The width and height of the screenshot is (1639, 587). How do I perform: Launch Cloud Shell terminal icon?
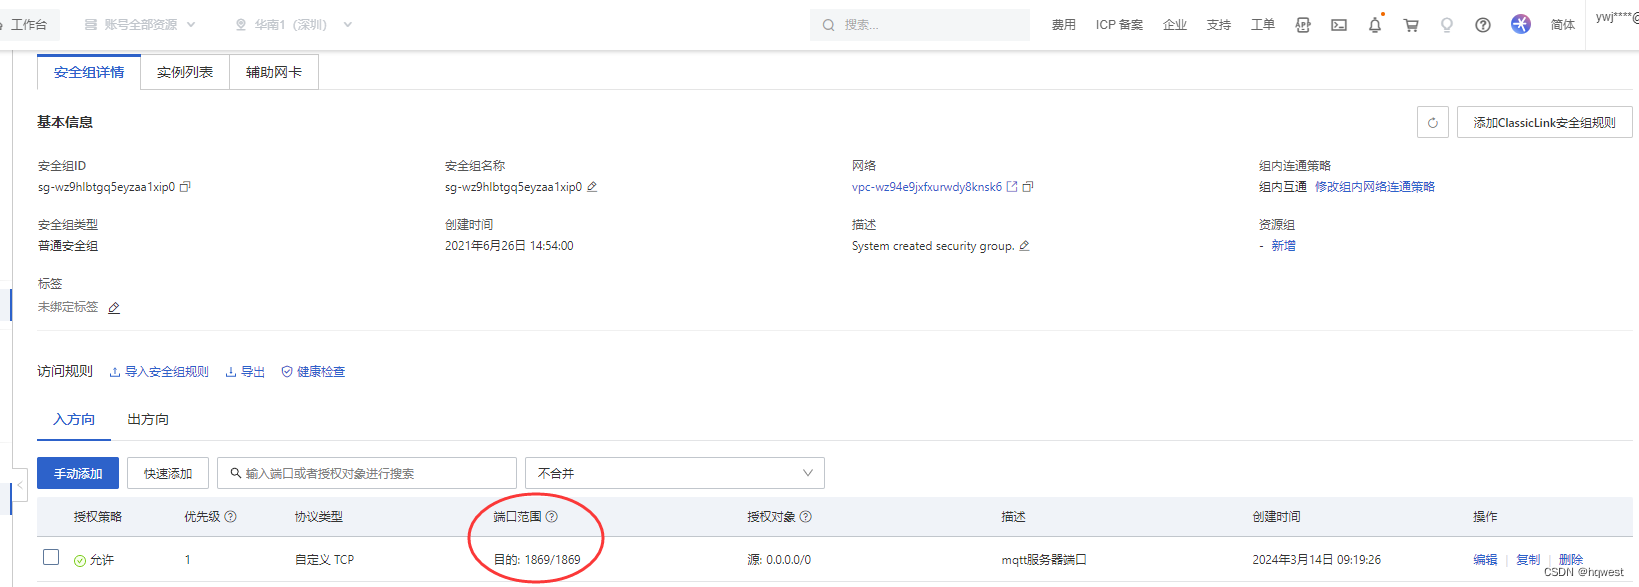[1339, 25]
